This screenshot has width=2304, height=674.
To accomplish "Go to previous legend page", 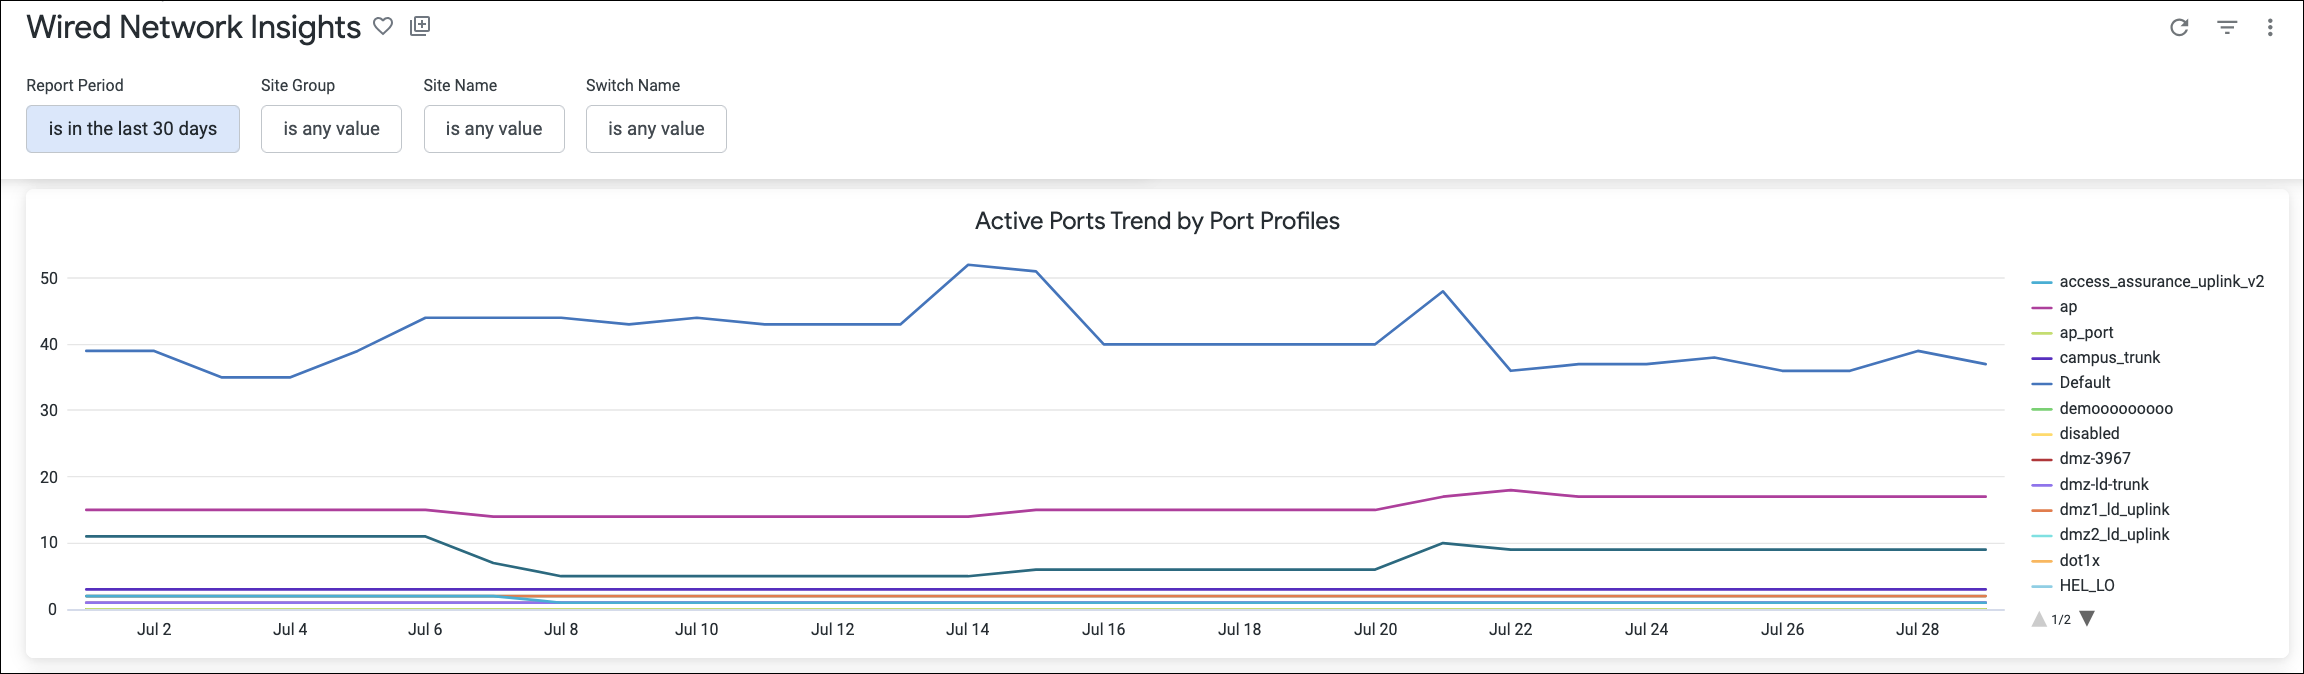I will (2039, 619).
